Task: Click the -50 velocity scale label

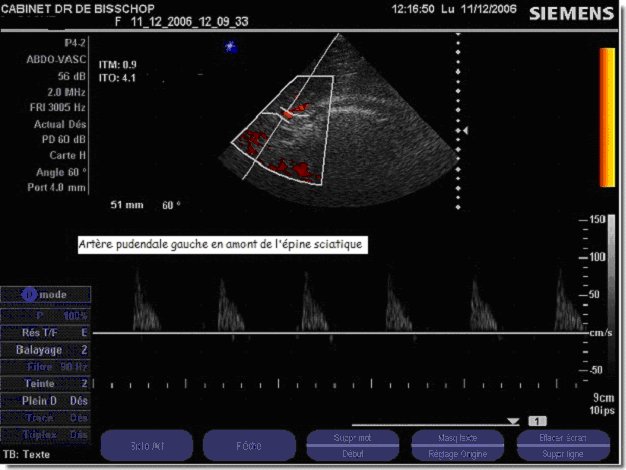Action: (596, 370)
